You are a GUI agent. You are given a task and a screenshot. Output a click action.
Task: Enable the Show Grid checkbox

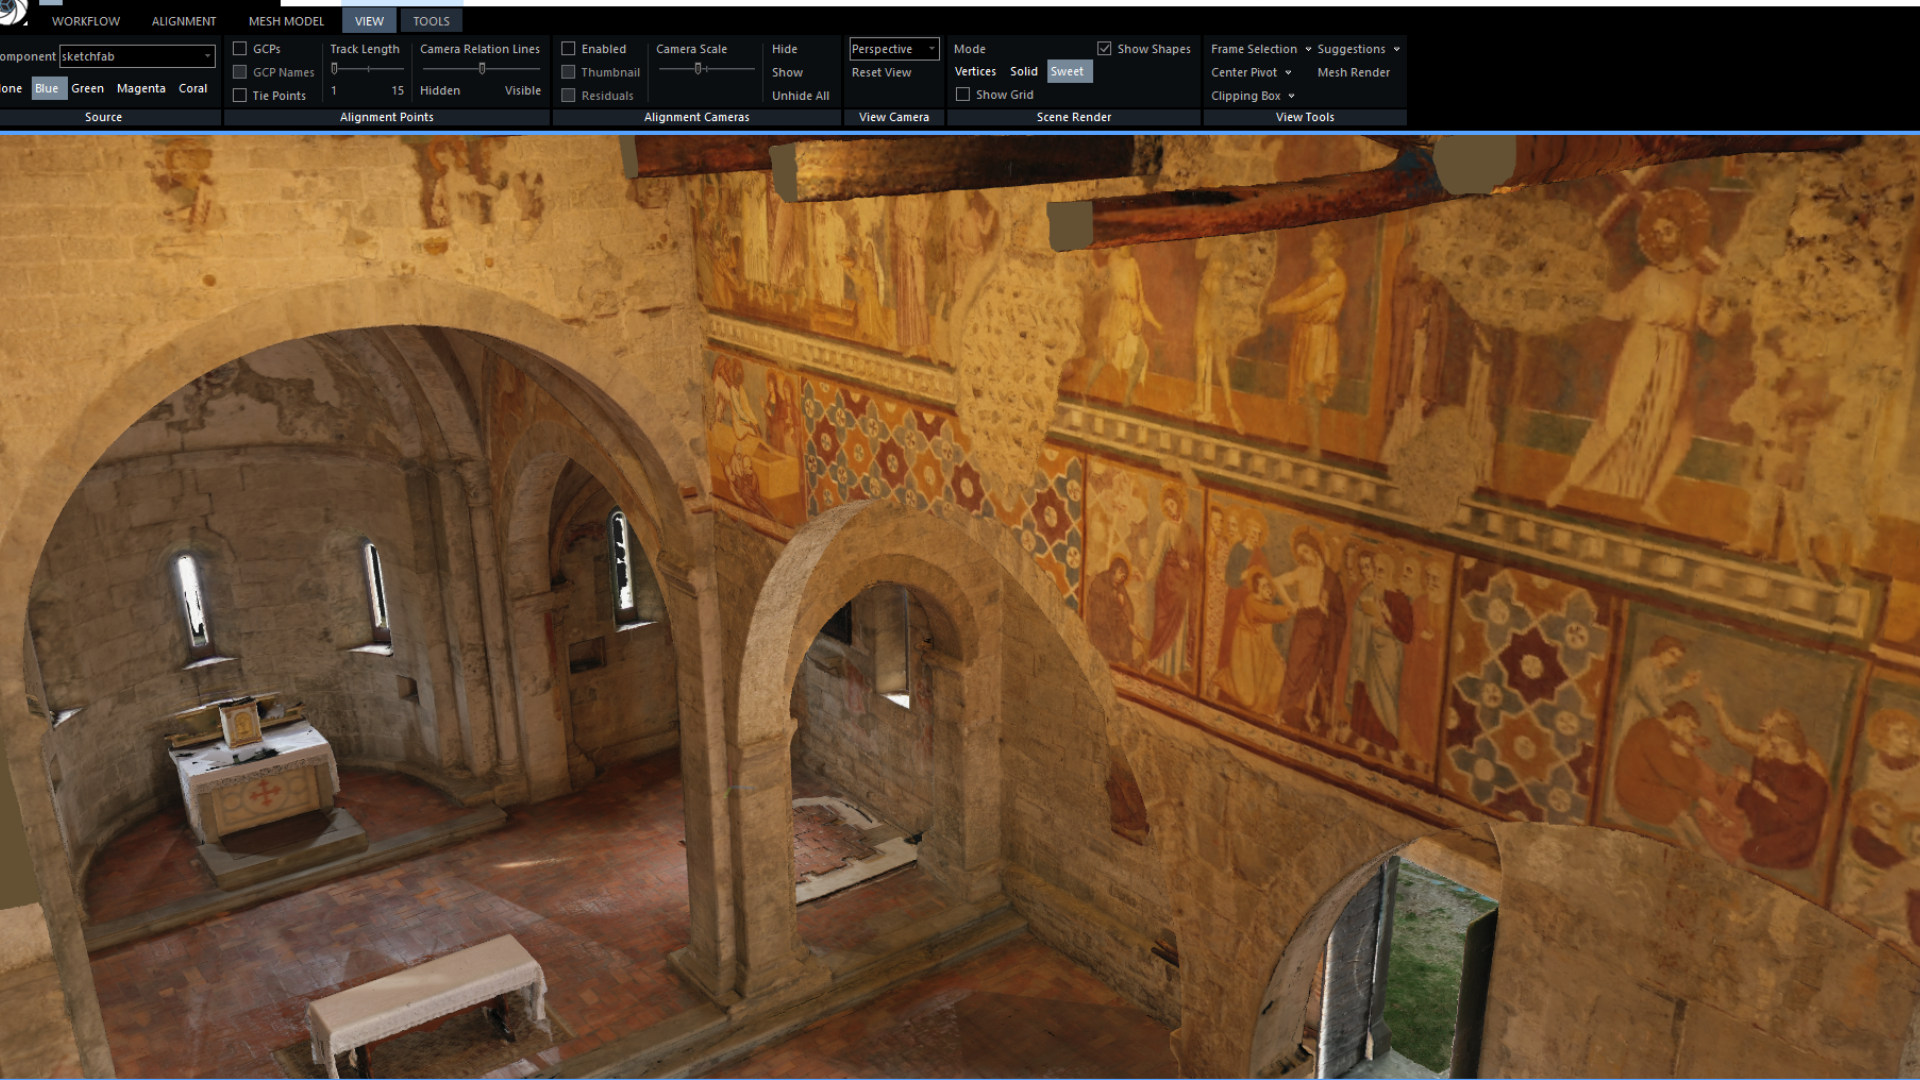point(963,95)
